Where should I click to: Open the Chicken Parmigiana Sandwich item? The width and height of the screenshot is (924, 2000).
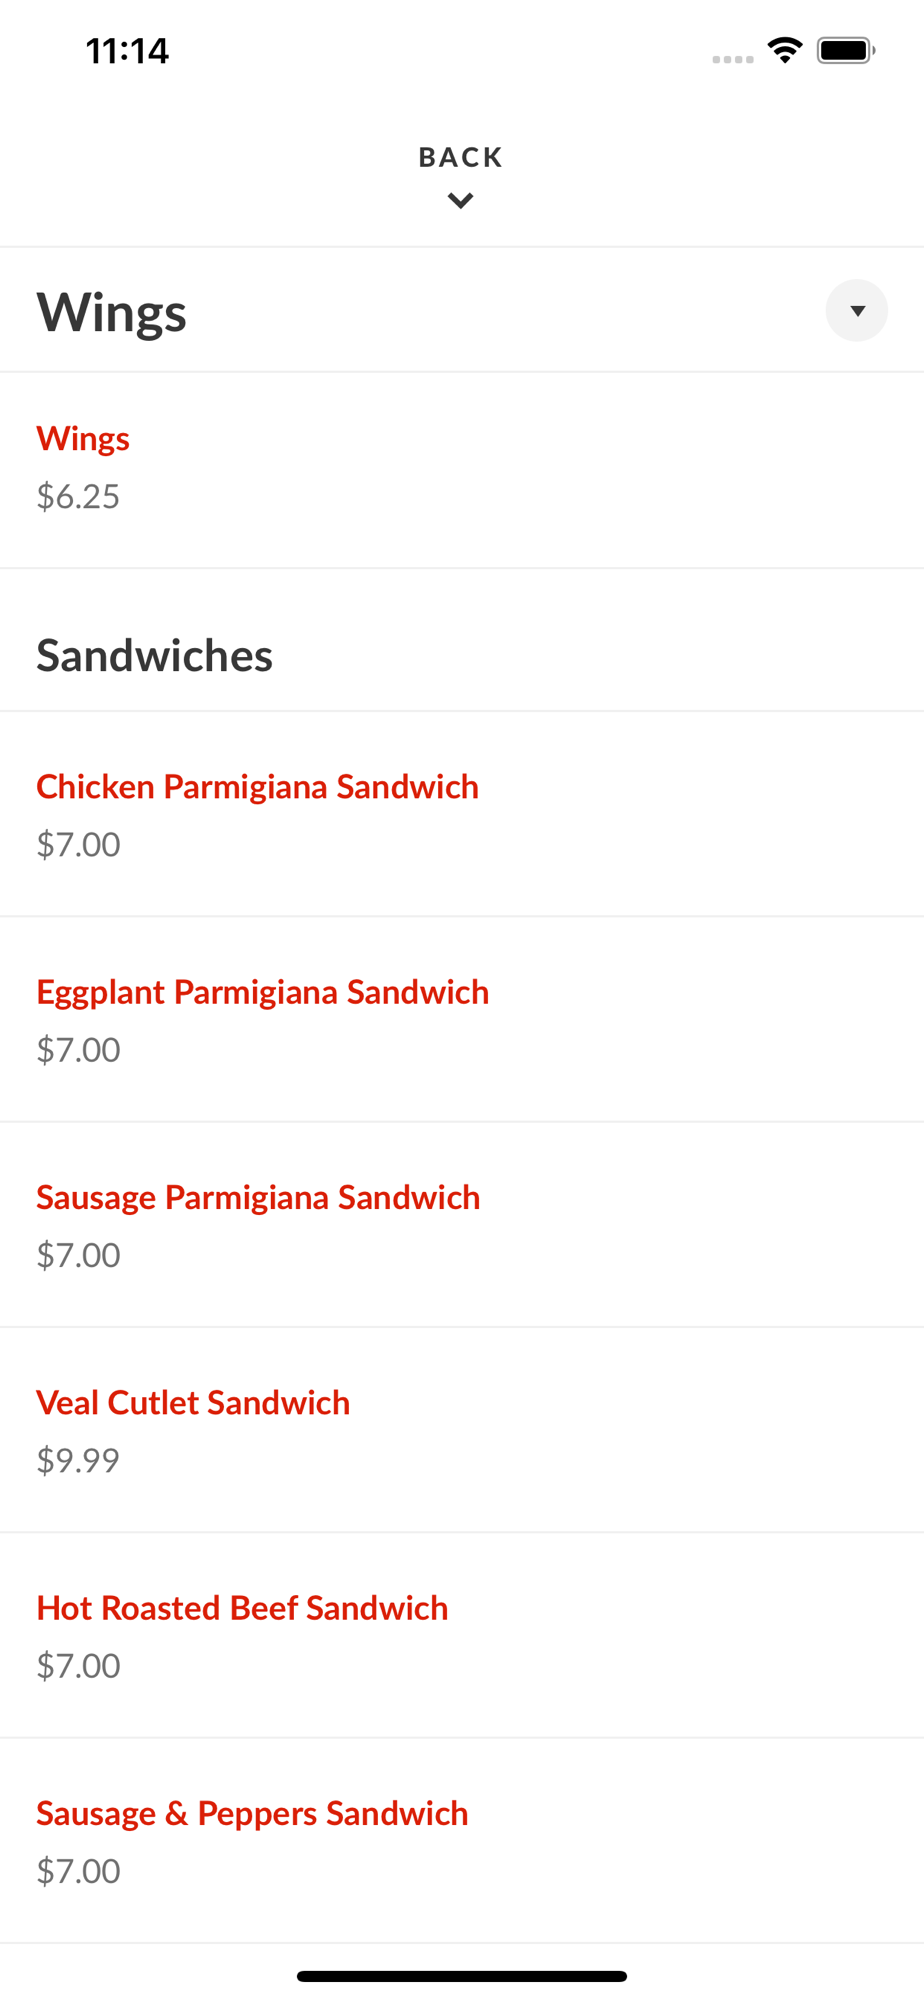[257, 787]
